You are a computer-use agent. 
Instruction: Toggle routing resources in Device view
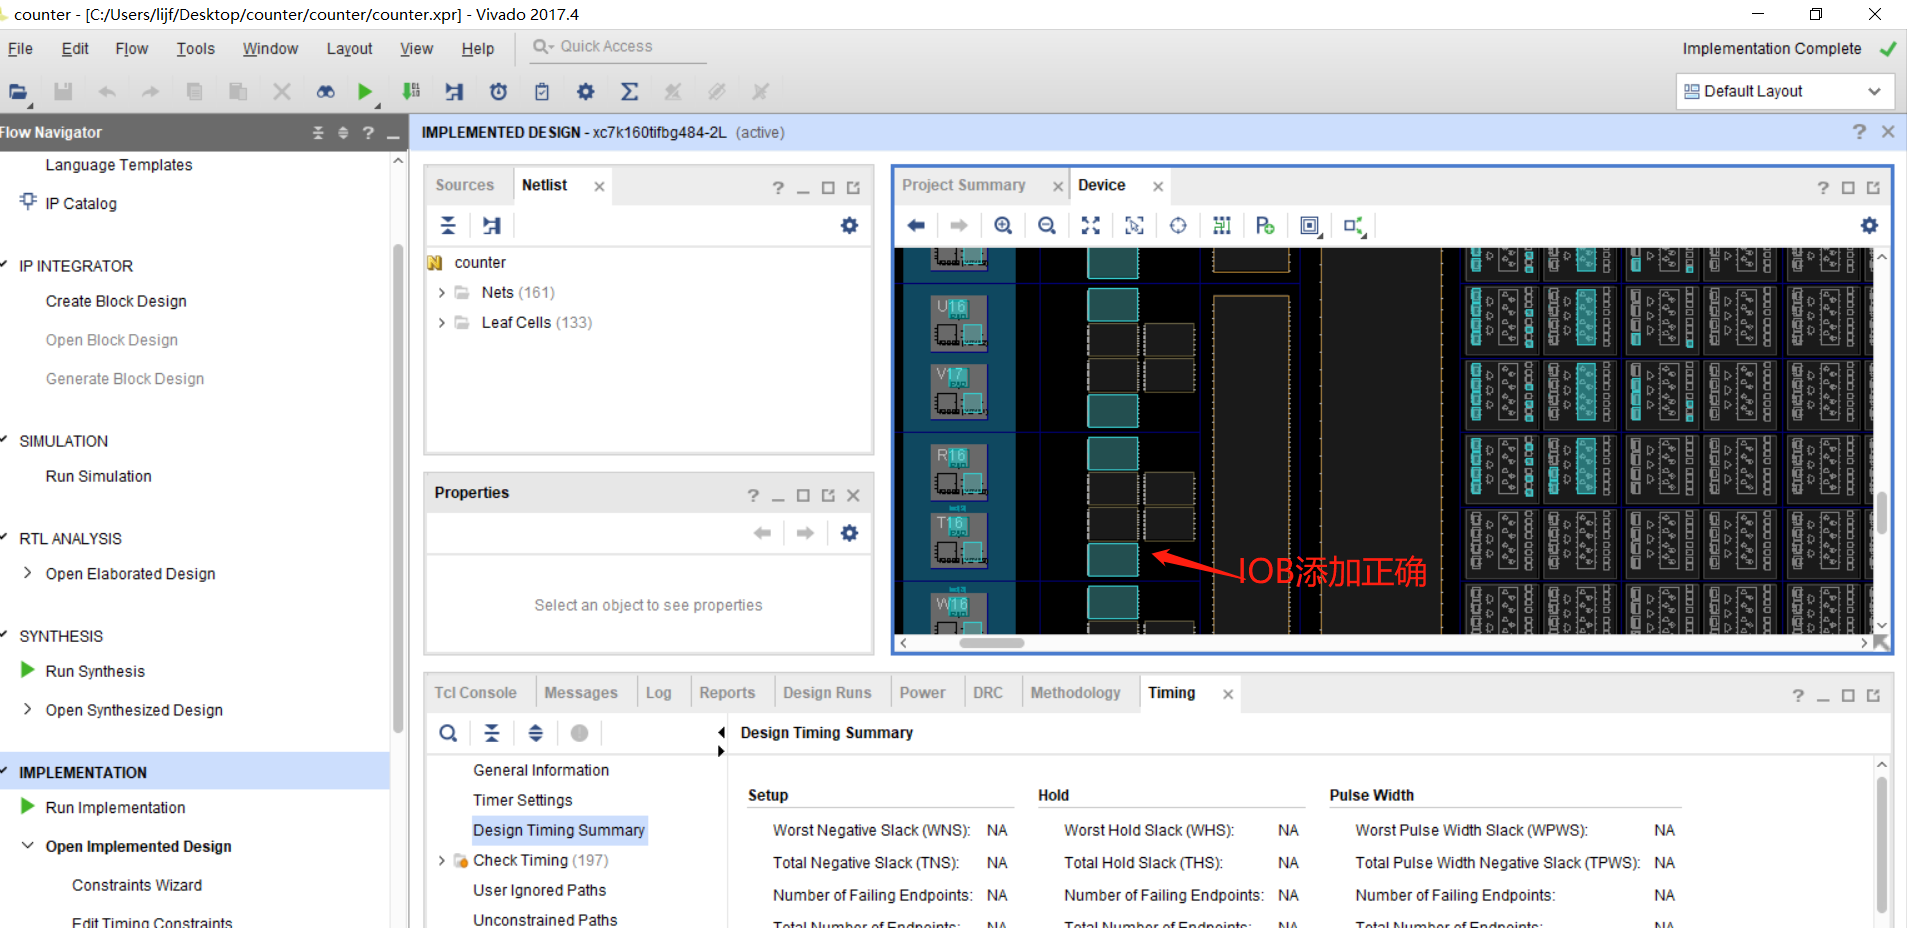1221,225
